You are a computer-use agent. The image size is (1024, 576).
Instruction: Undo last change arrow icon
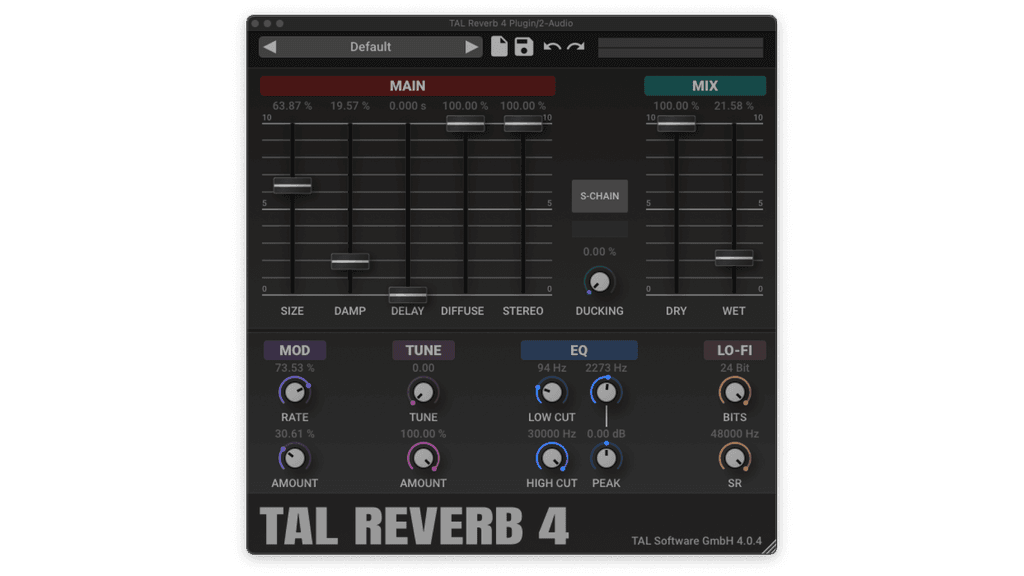(x=552, y=47)
